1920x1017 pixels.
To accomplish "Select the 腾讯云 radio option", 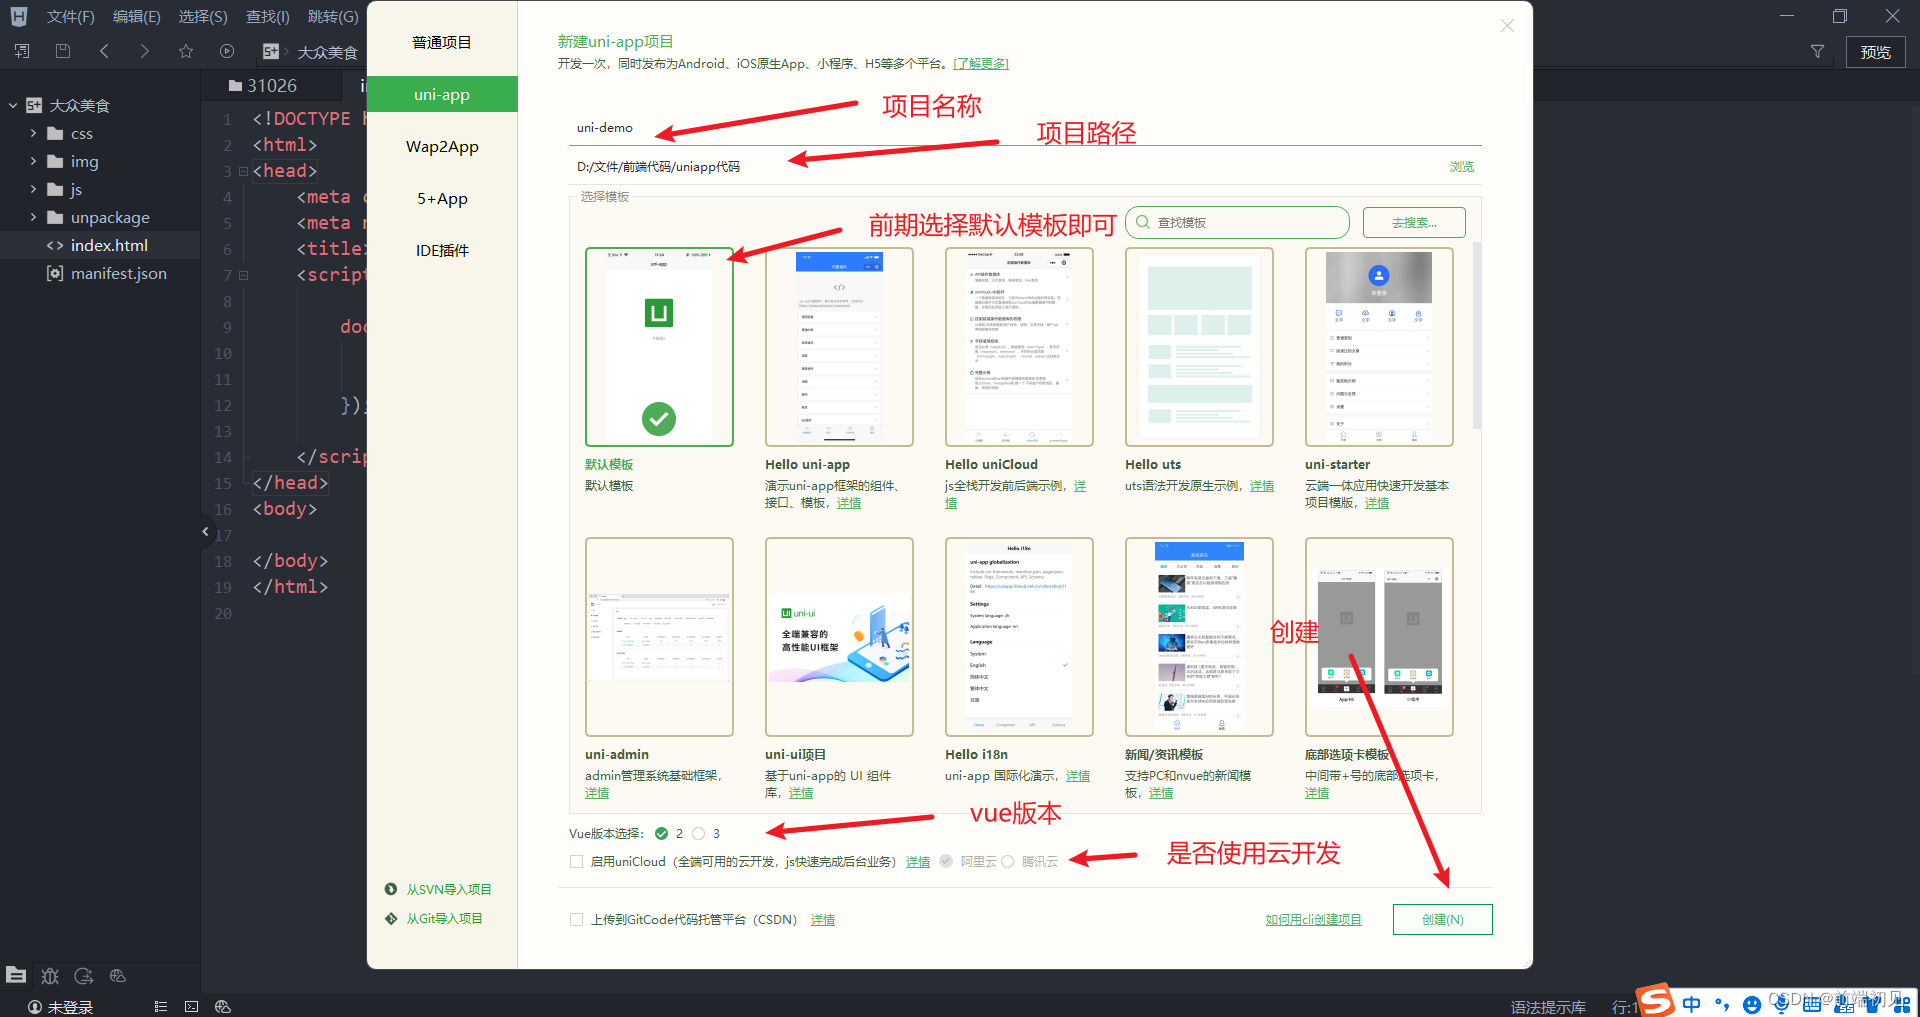I will (x=1007, y=861).
